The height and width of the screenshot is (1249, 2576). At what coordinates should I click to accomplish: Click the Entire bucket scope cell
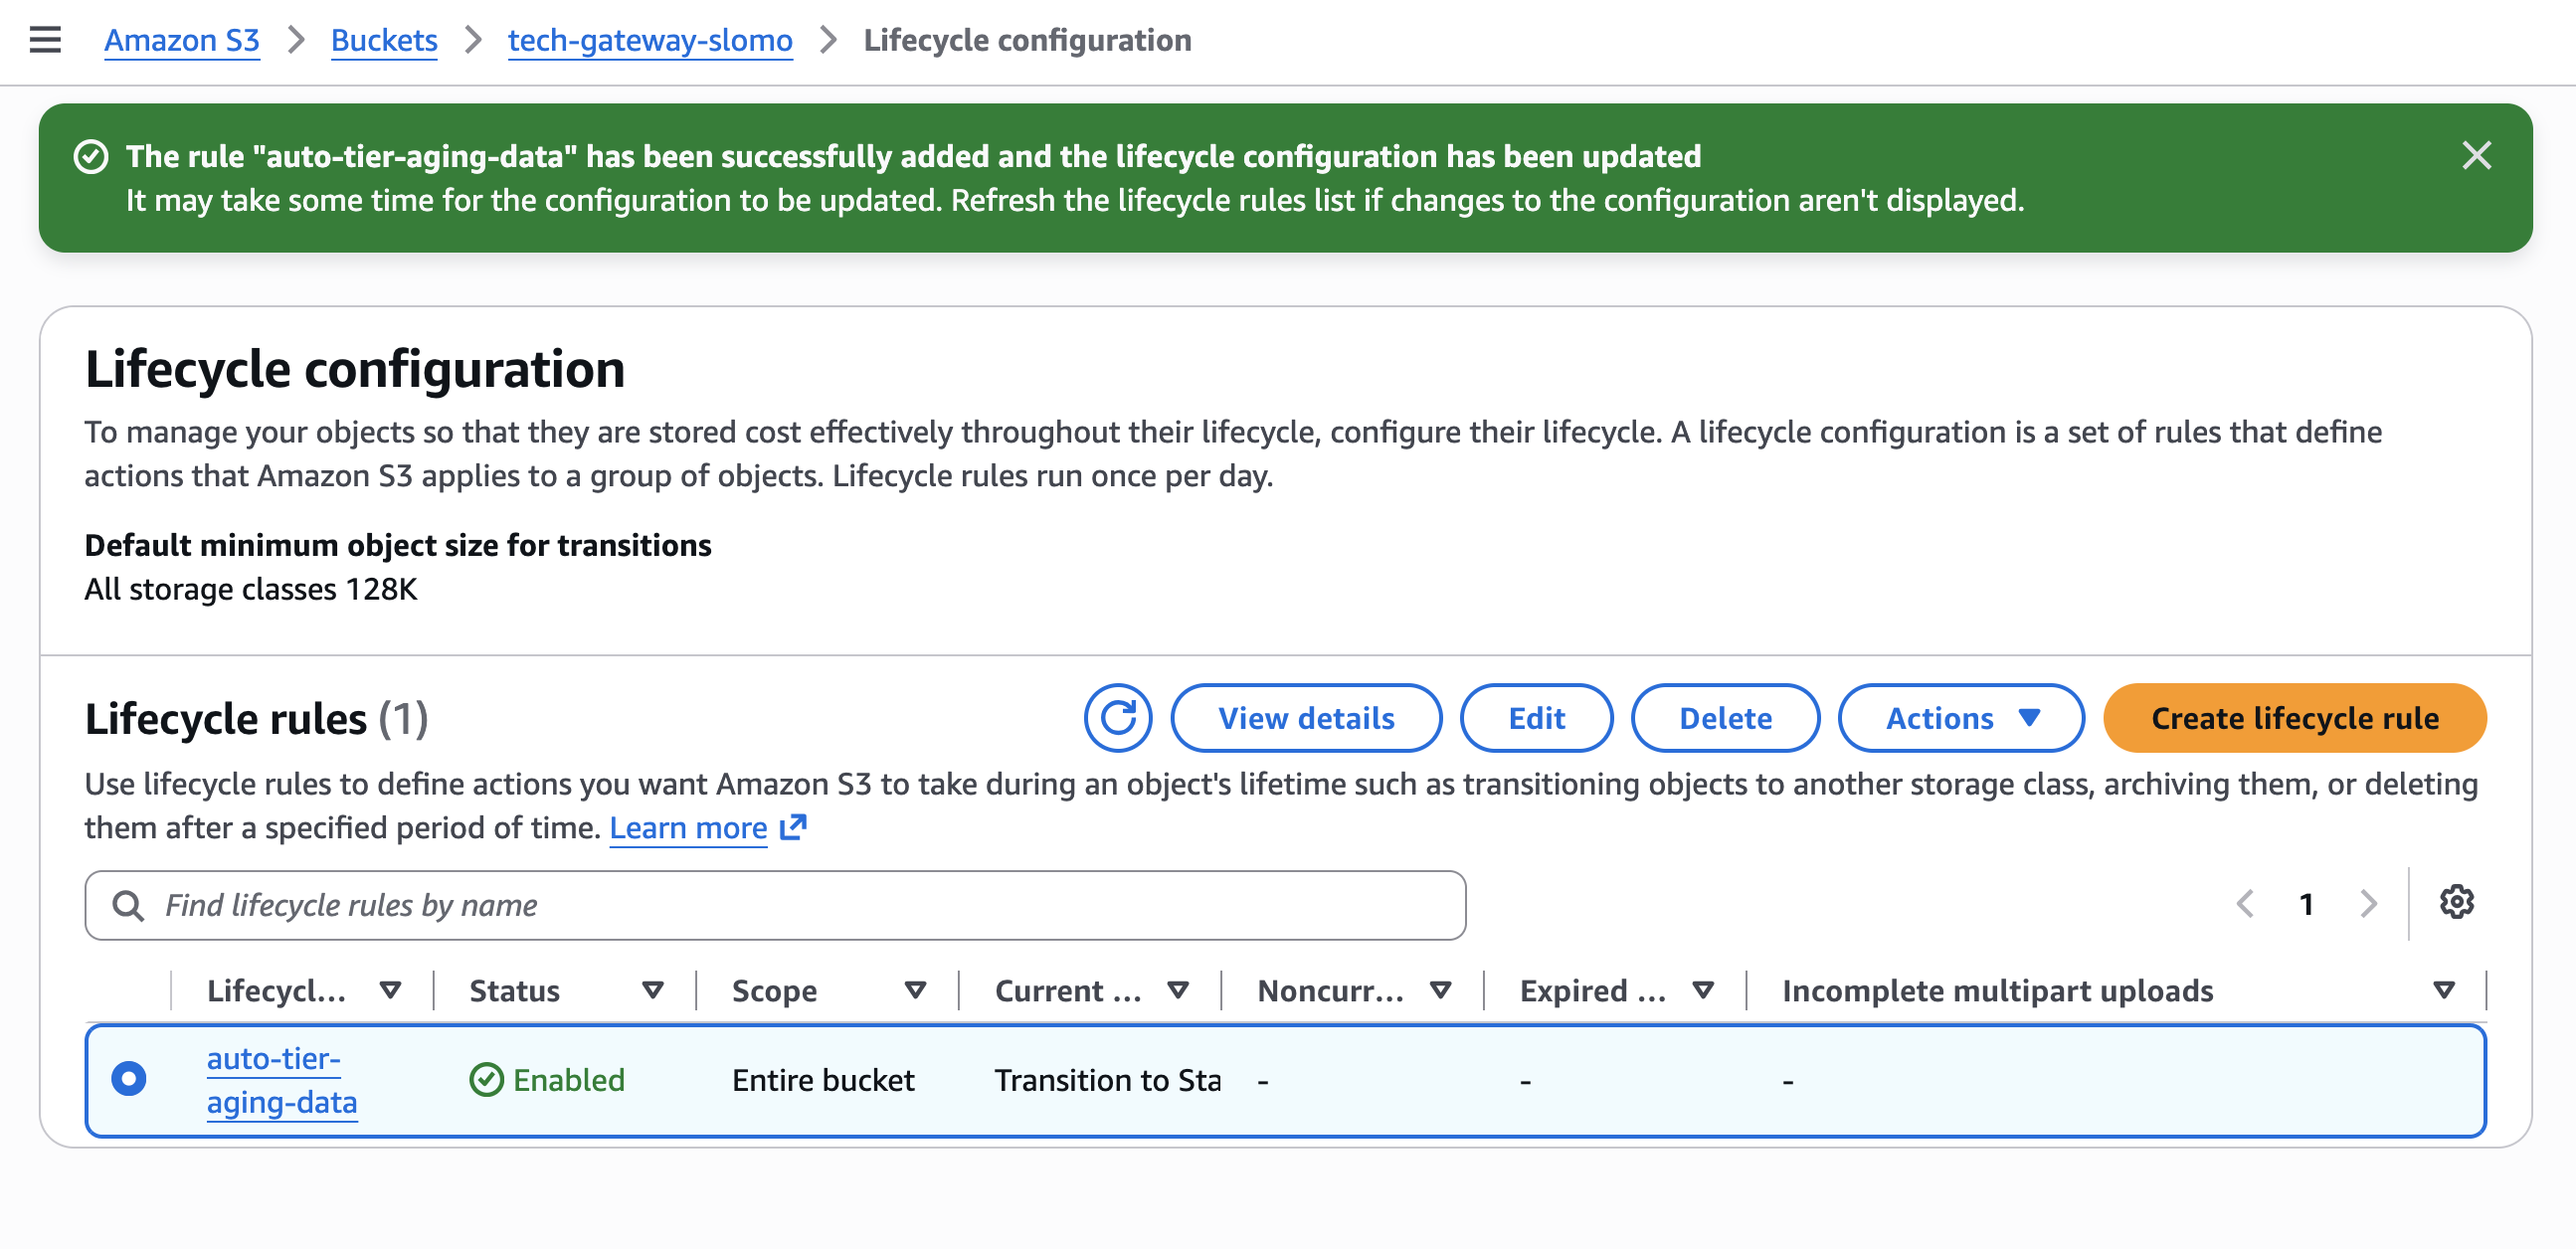(x=823, y=1080)
